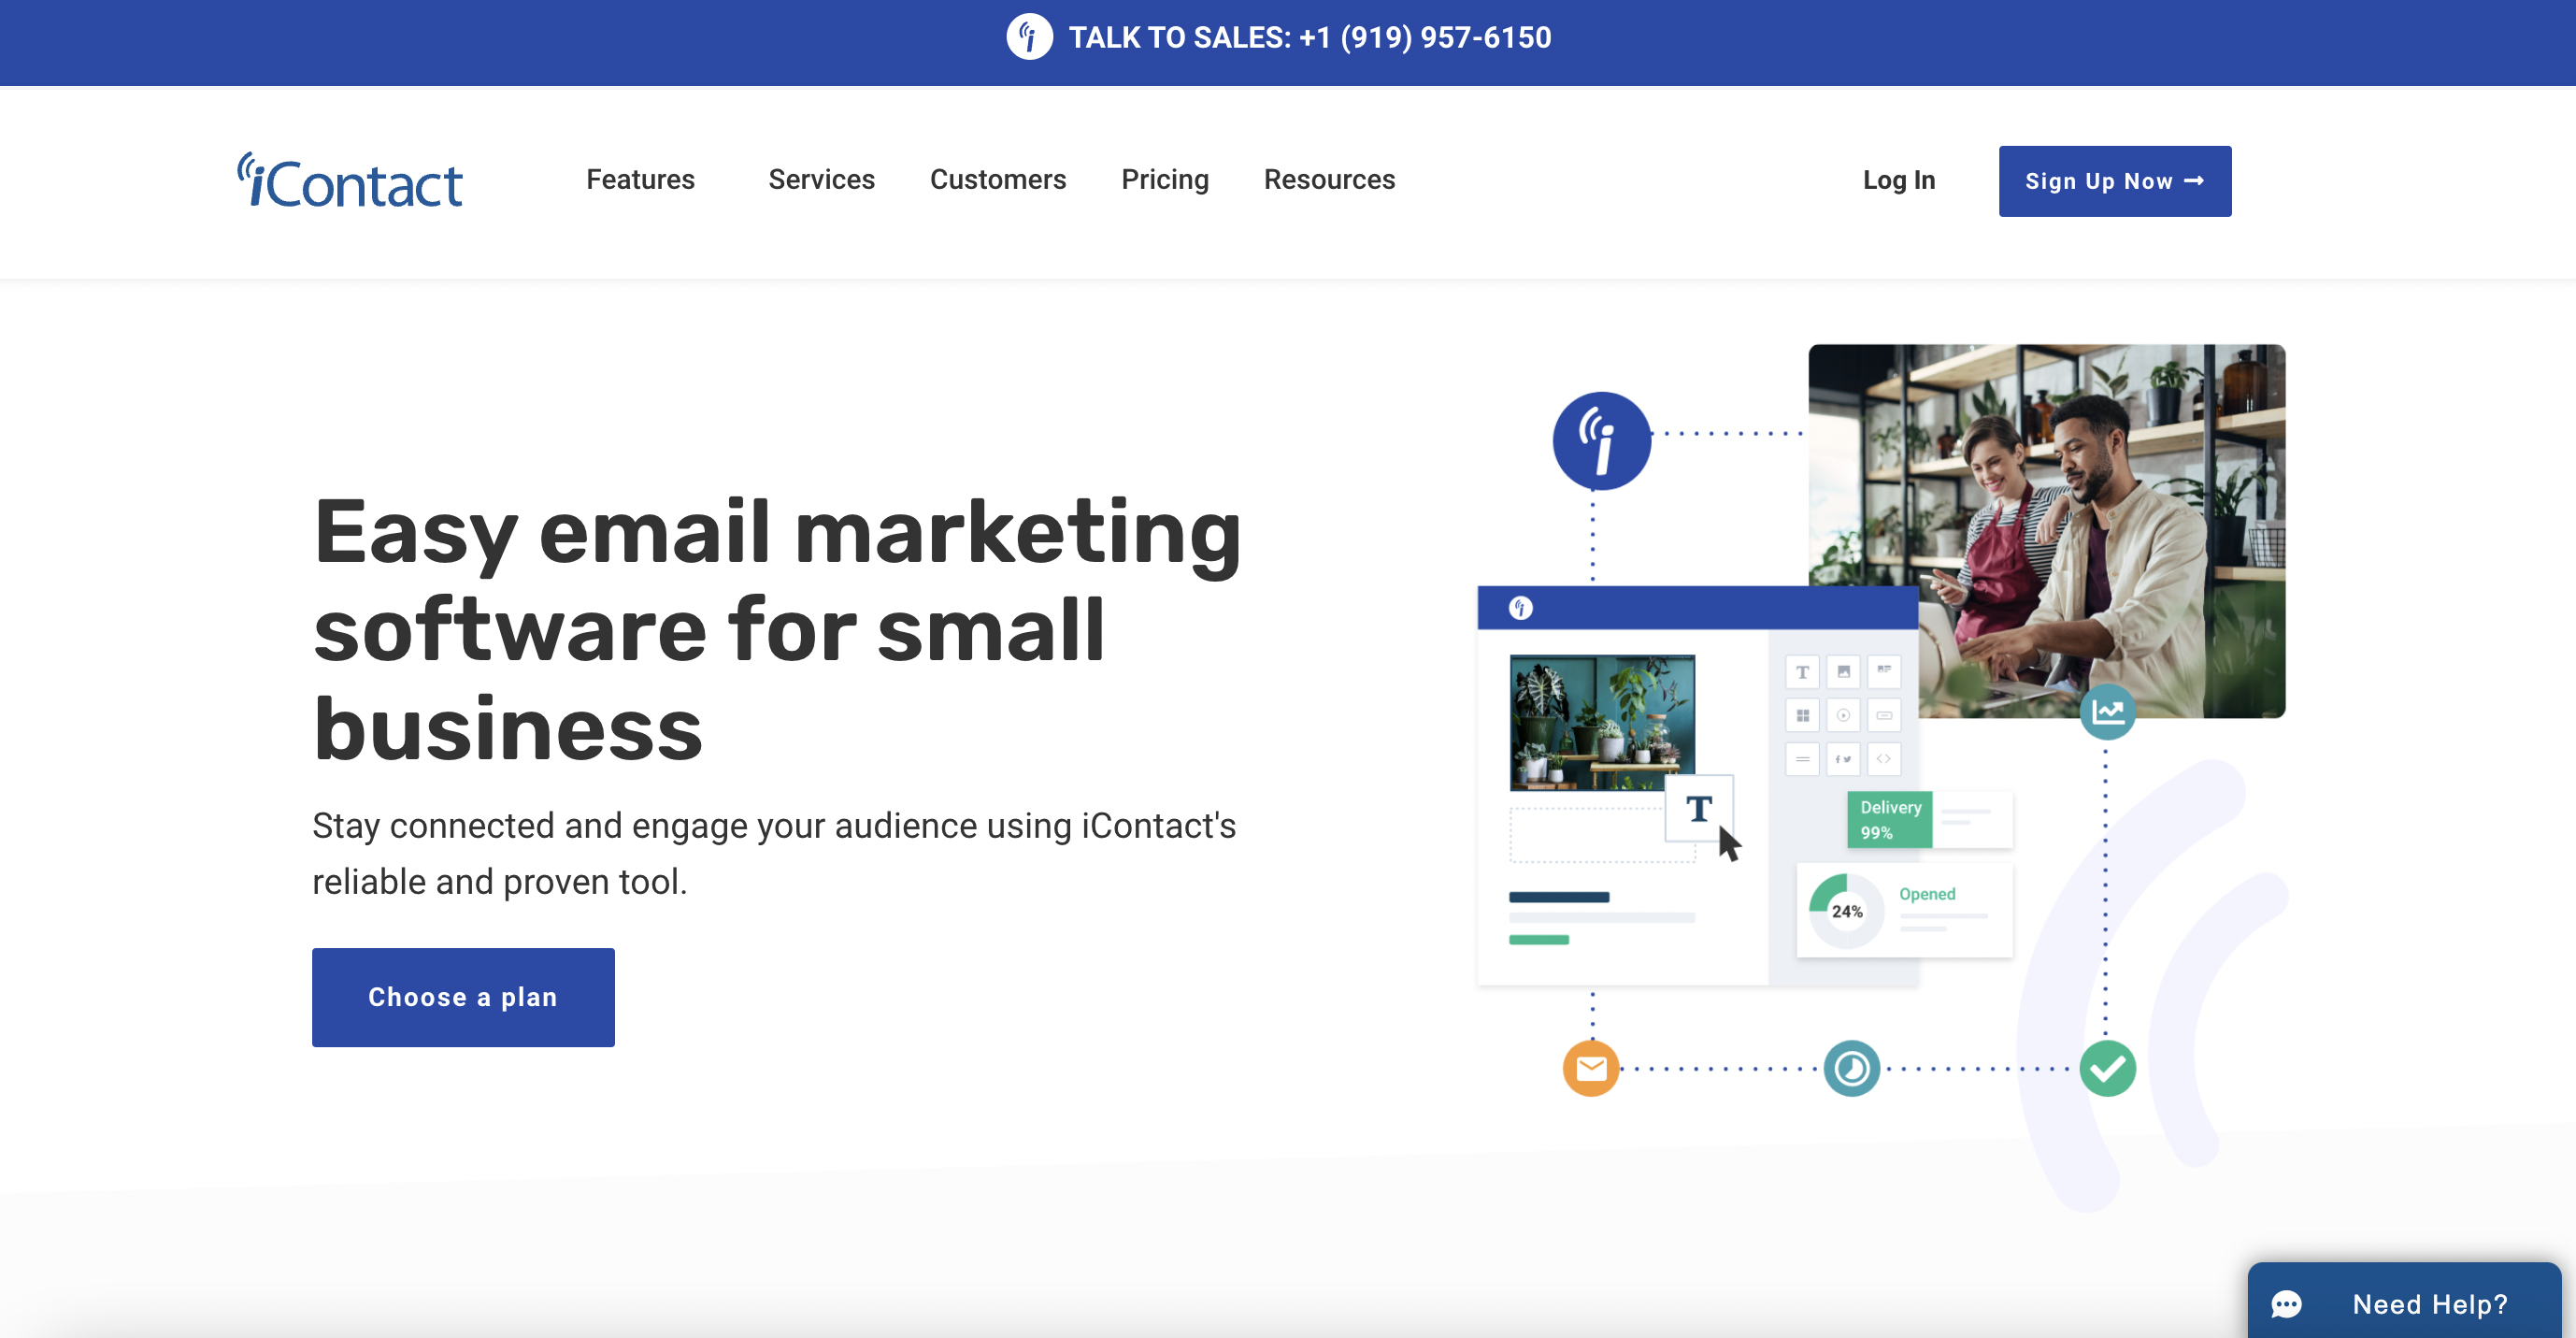Click the round iContact icon in the top sales bar

(x=1029, y=38)
